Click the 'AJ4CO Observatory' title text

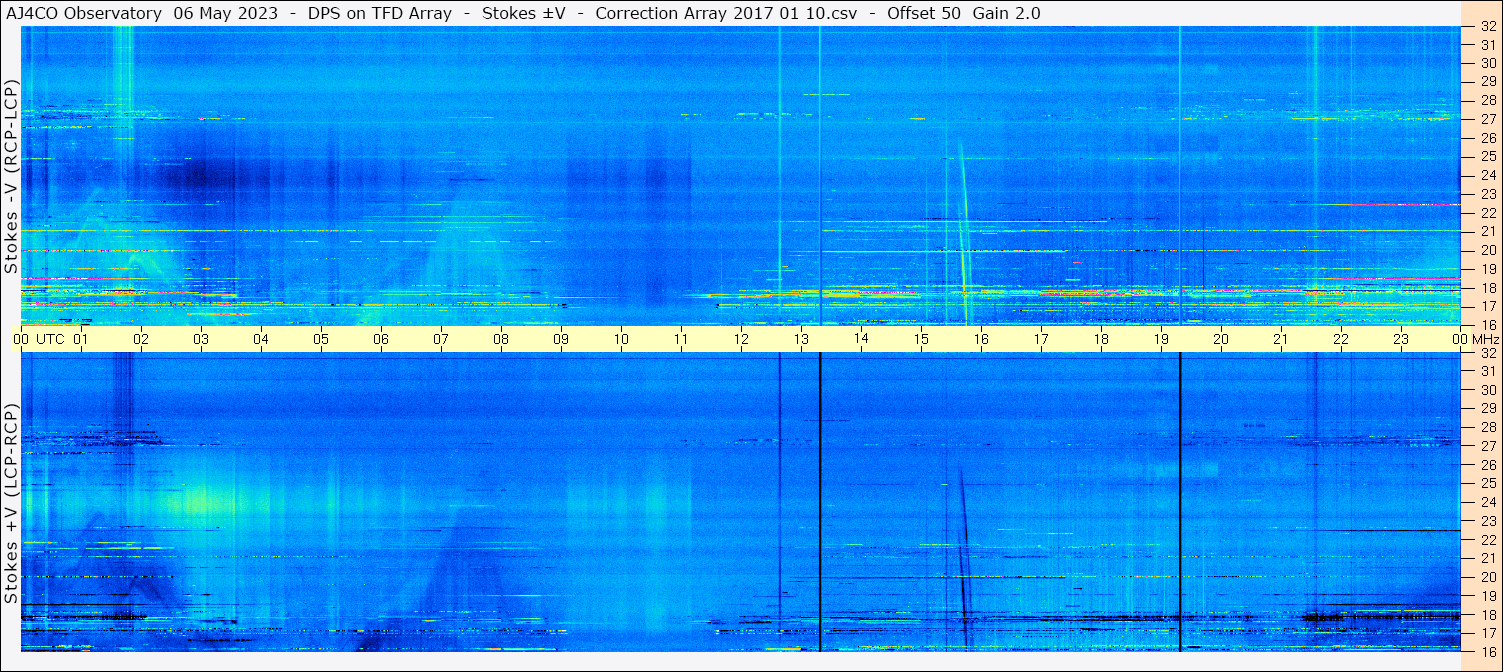tap(84, 13)
